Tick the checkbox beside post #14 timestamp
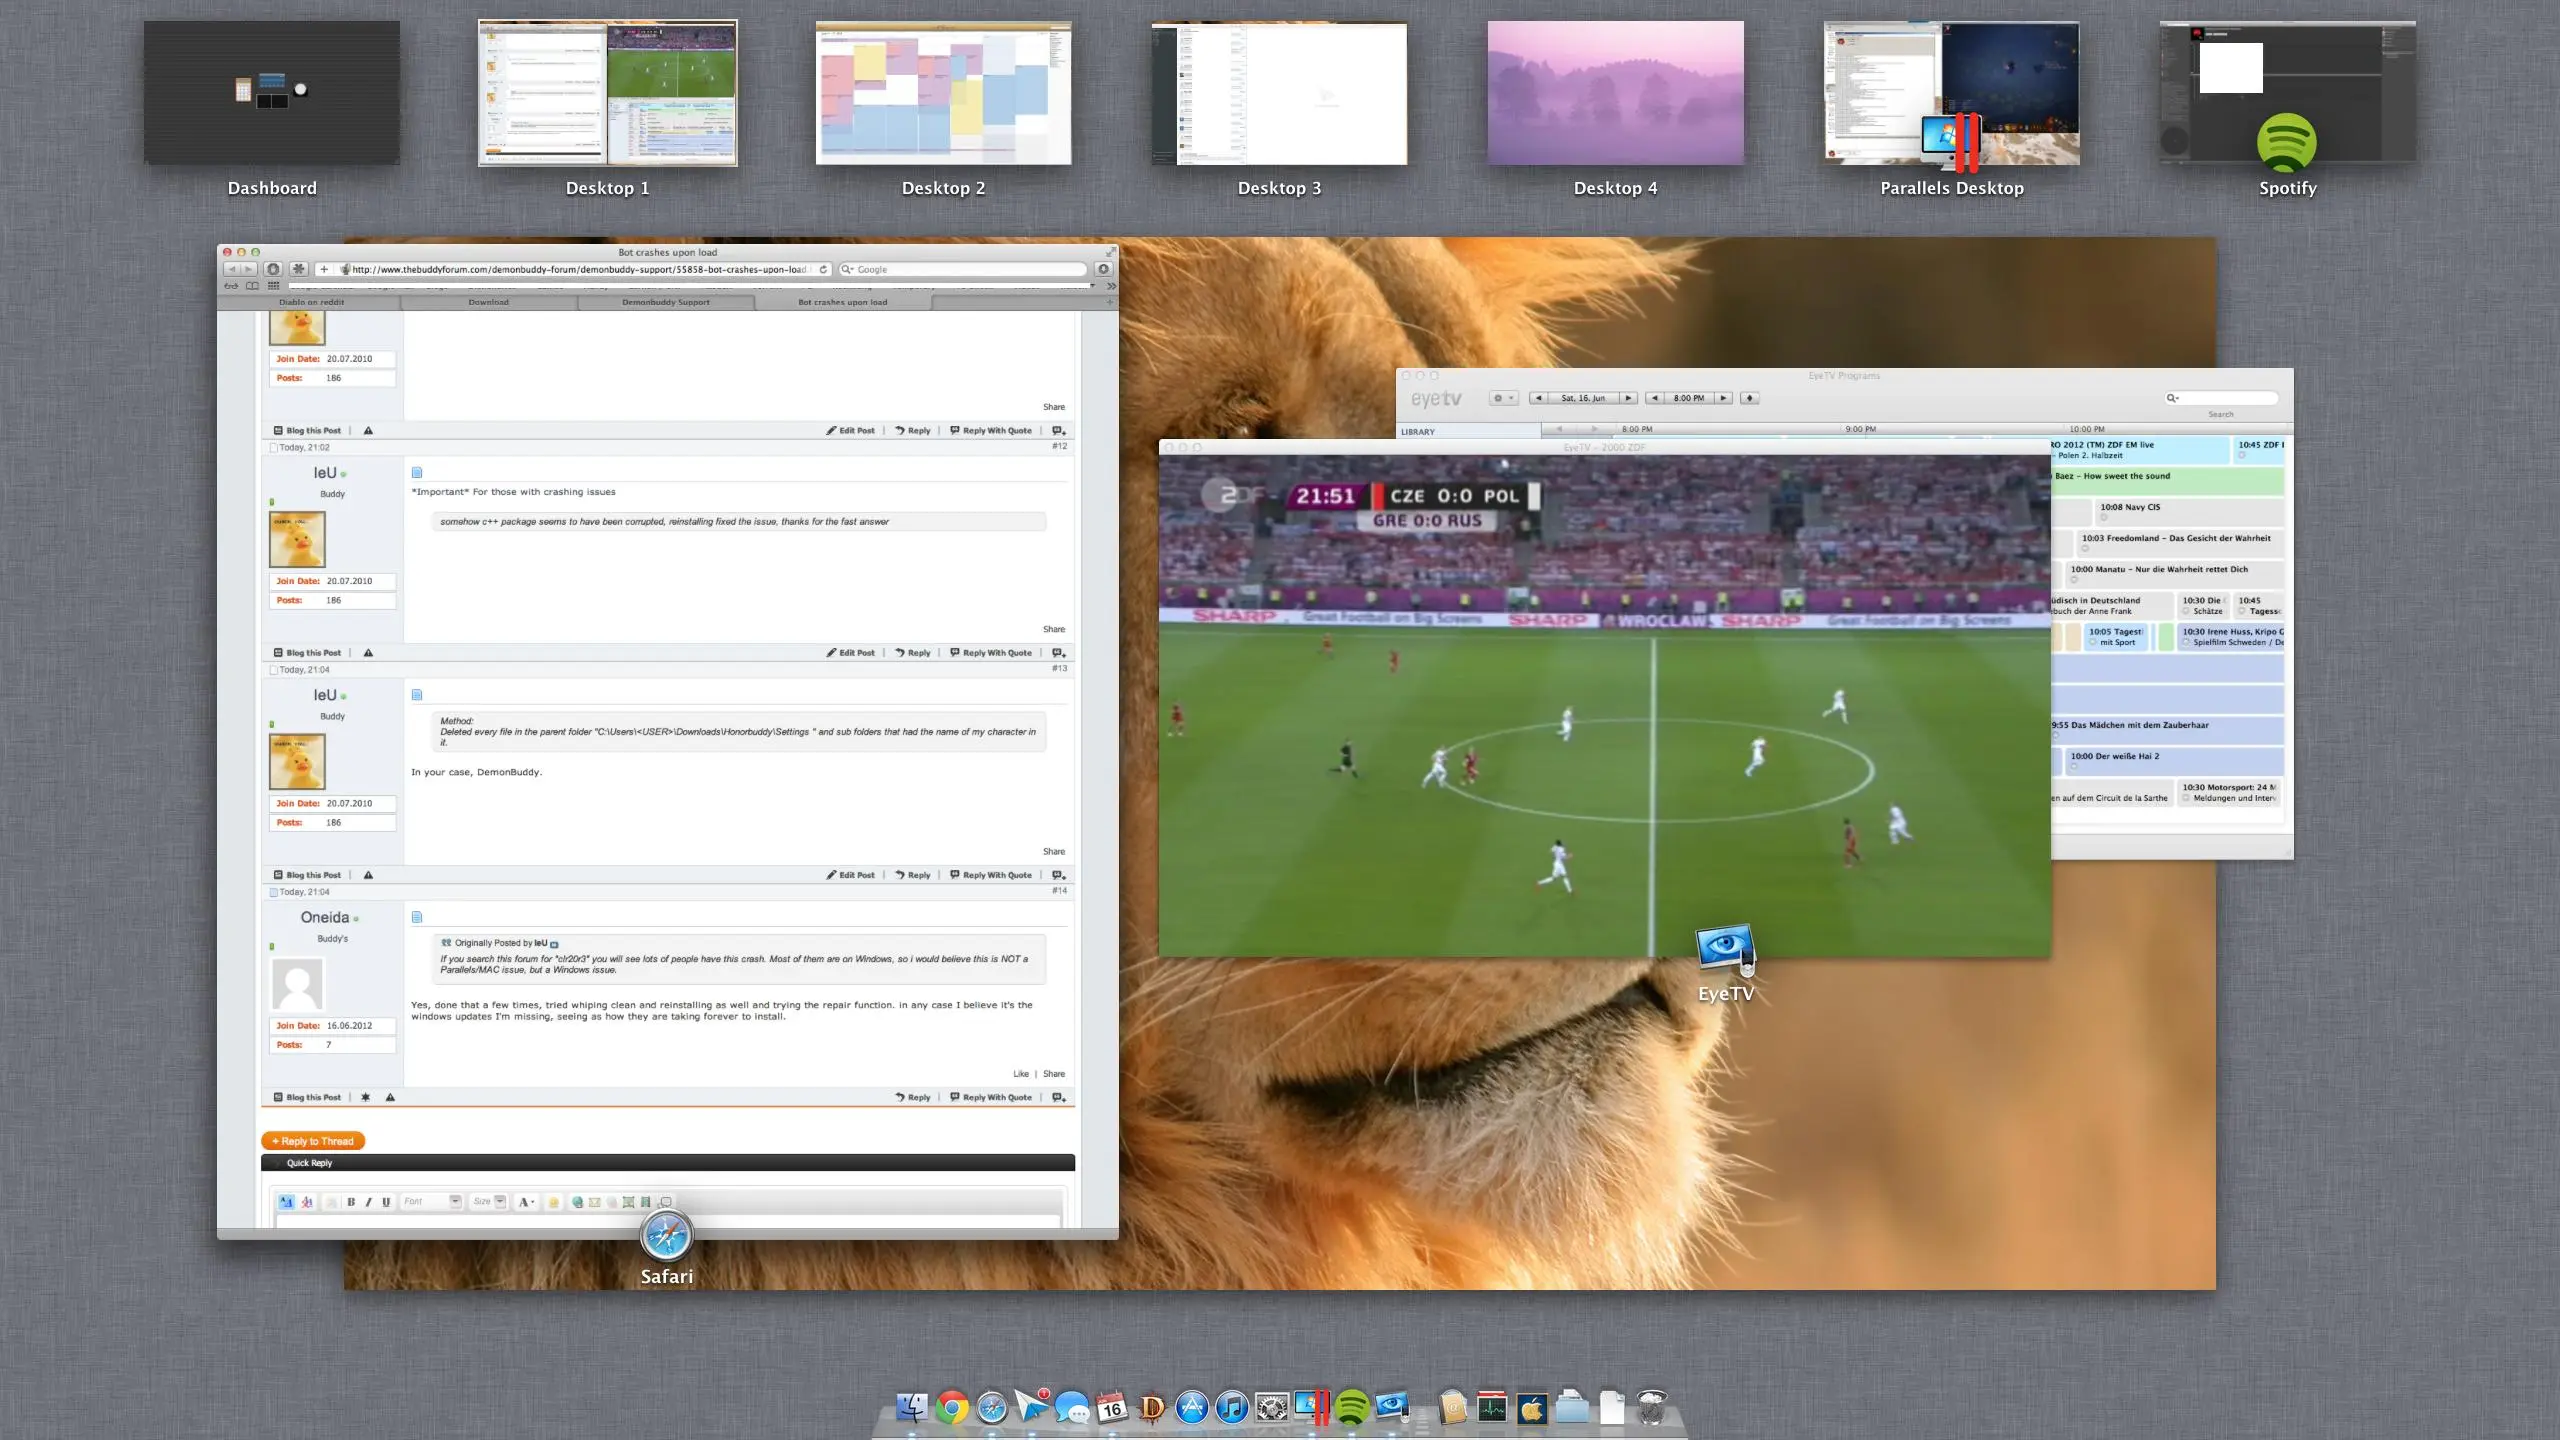2560x1440 pixels. click(274, 892)
